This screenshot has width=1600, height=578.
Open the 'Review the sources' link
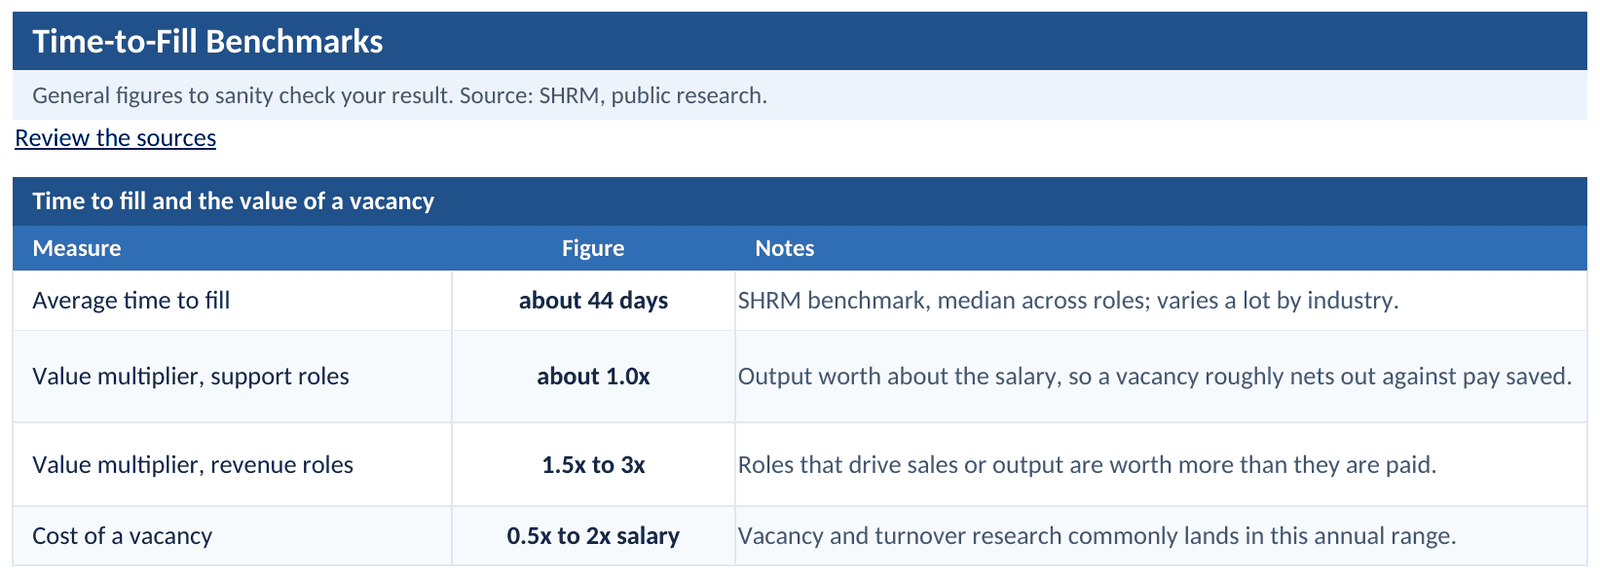pos(115,138)
